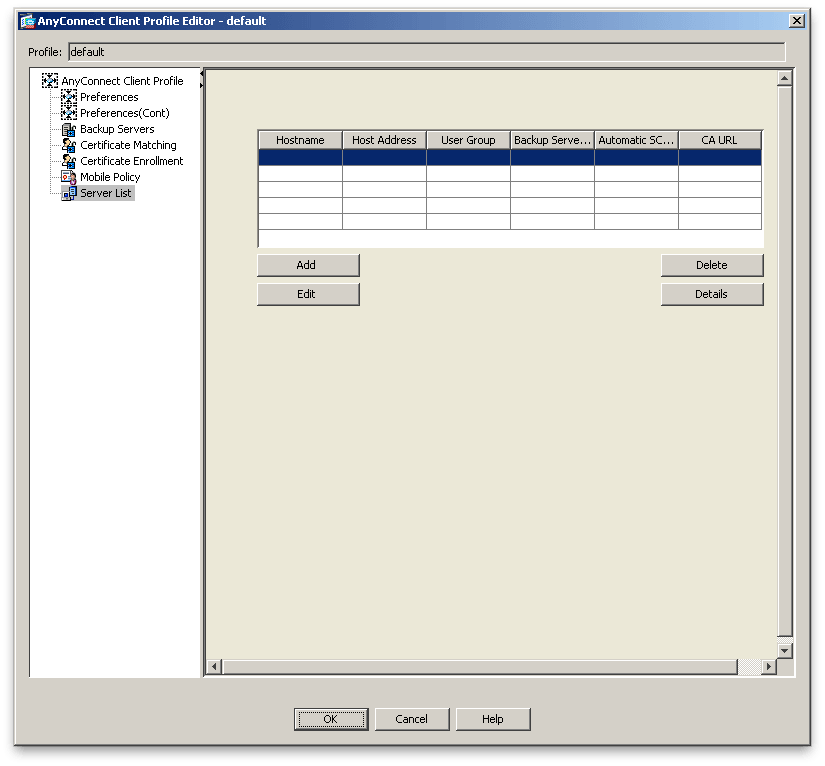Edit the selected server entry
Viewport: 825px width, 766px height.
coord(308,294)
